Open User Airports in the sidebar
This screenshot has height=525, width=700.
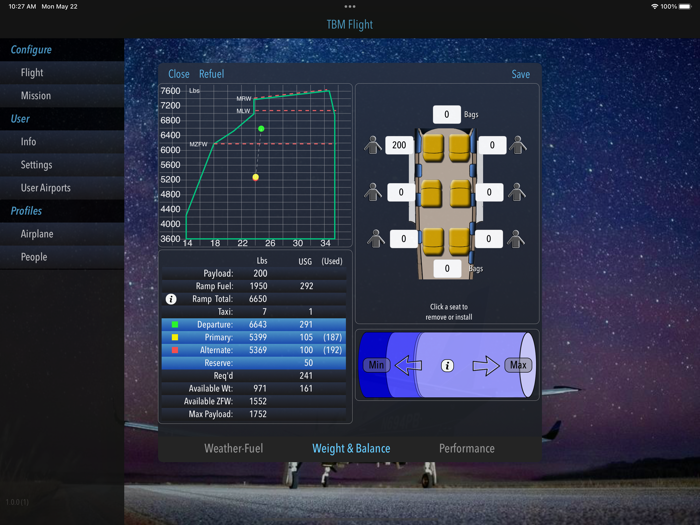[62, 188]
